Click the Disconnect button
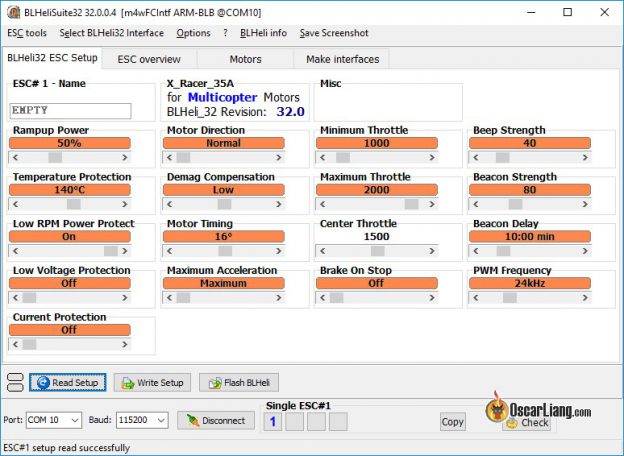Viewport: 624px width, 456px height. click(216, 420)
